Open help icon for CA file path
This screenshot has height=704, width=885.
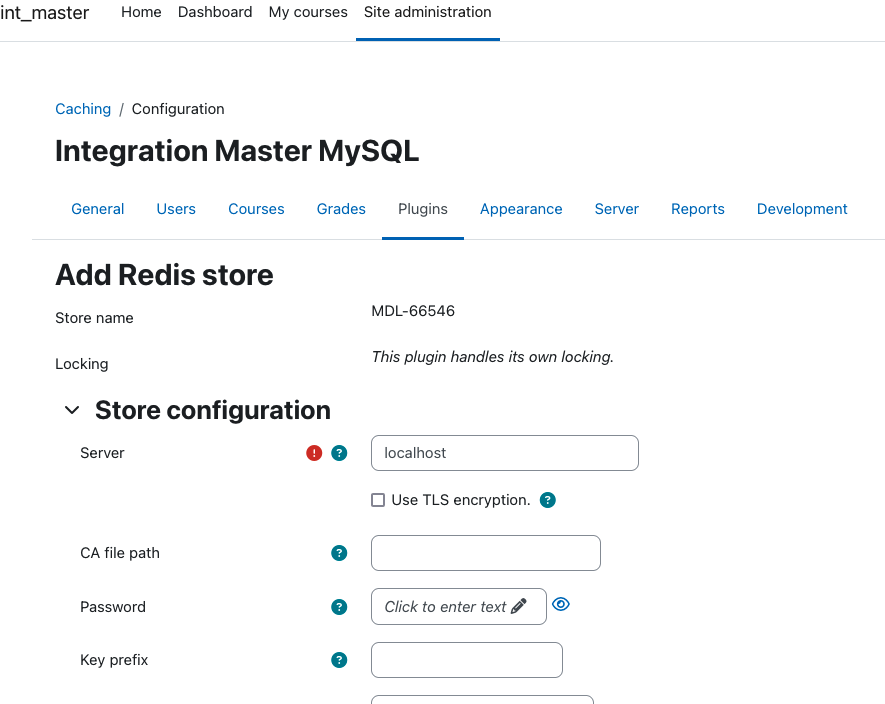[x=339, y=553]
